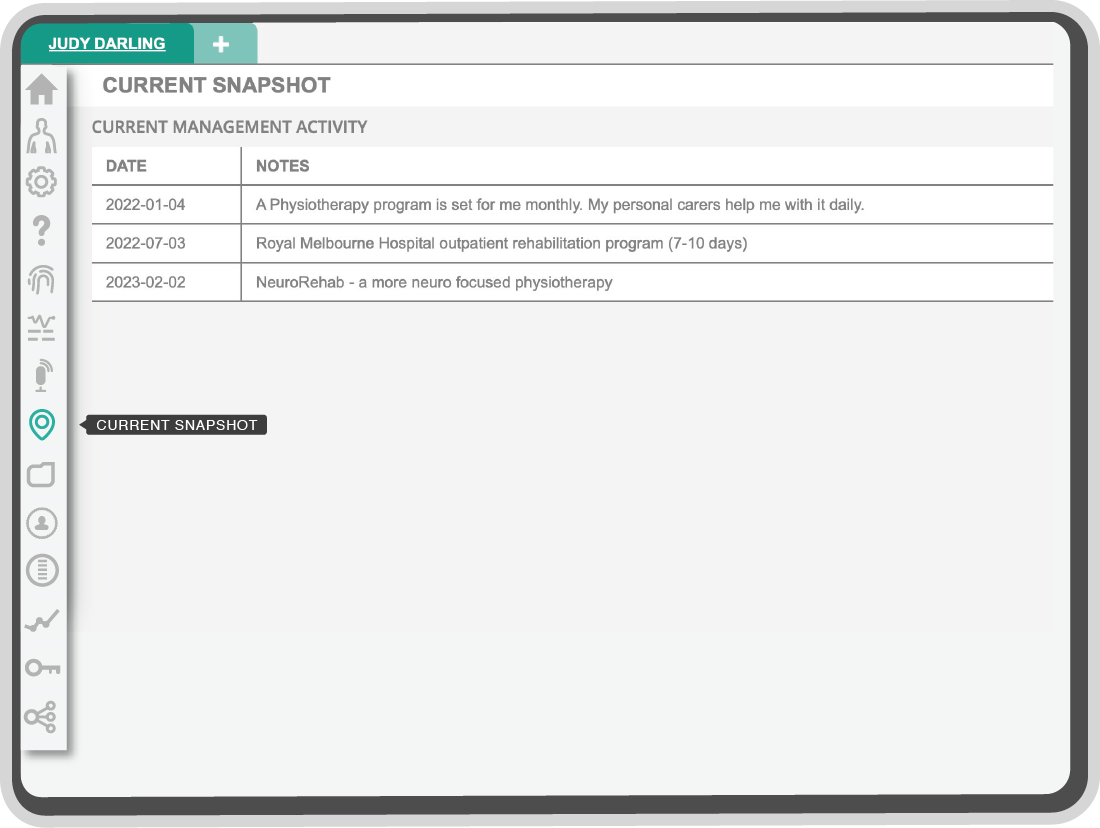This screenshot has height=828, width=1100.
Task: Select the 2022-01-04 Physiotherapy program row
Action: click(x=572, y=205)
